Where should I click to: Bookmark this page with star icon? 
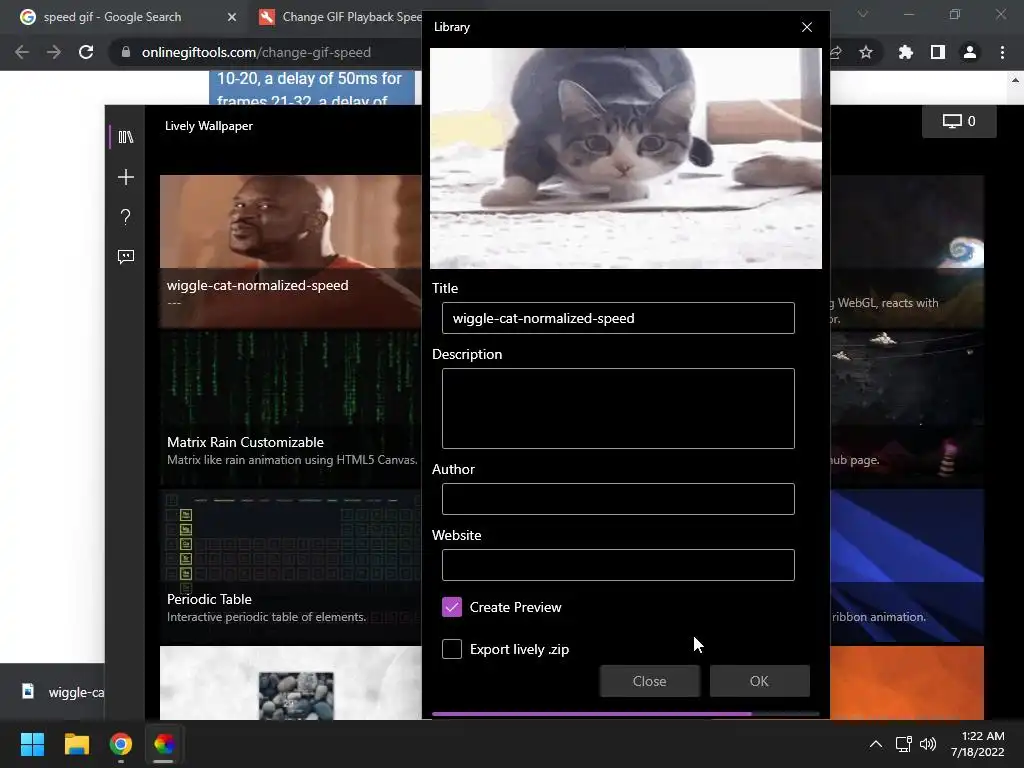pyautogui.click(x=865, y=52)
